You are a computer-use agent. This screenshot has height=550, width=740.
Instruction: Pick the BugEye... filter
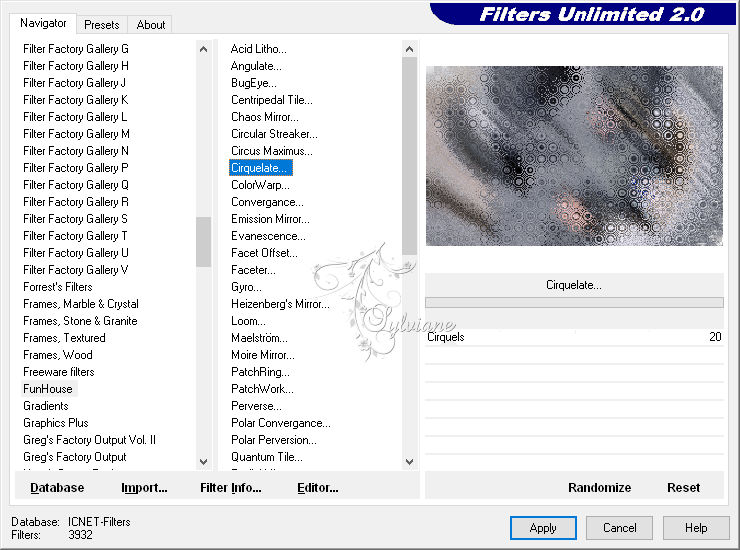(254, 83)
